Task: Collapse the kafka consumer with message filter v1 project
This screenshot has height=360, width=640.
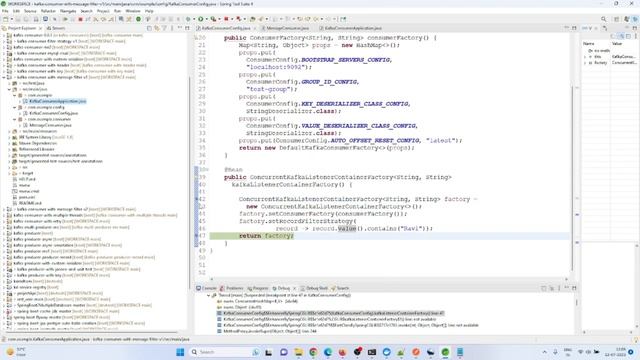Action: pyautogui.click(x=4, y=77)
